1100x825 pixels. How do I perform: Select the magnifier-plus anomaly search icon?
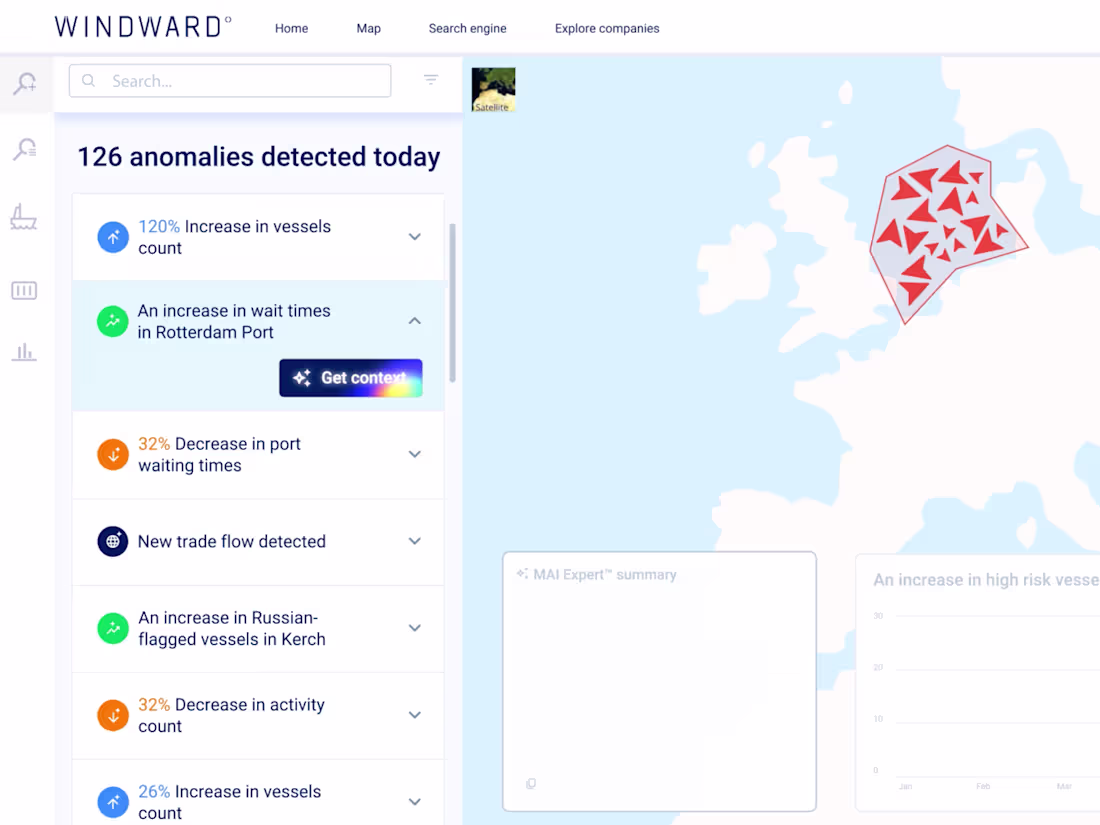click(24, 84)
